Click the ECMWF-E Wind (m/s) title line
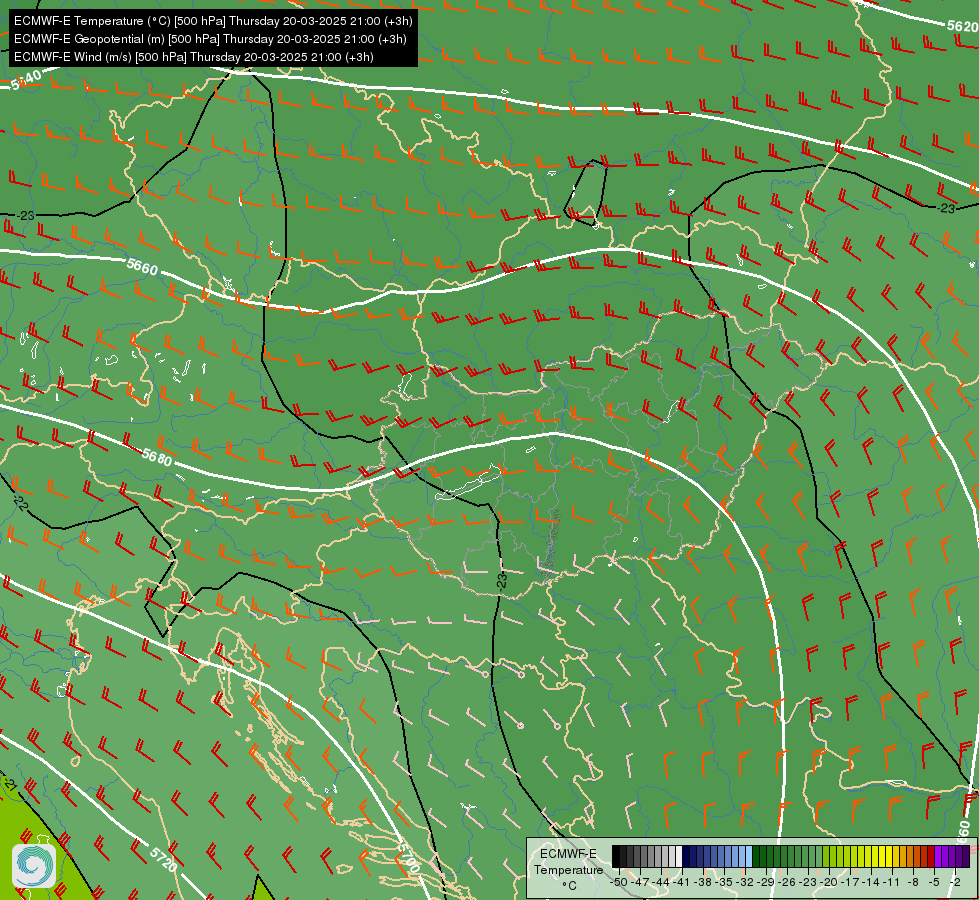This screenshot has height=900, width=979. 194,57
